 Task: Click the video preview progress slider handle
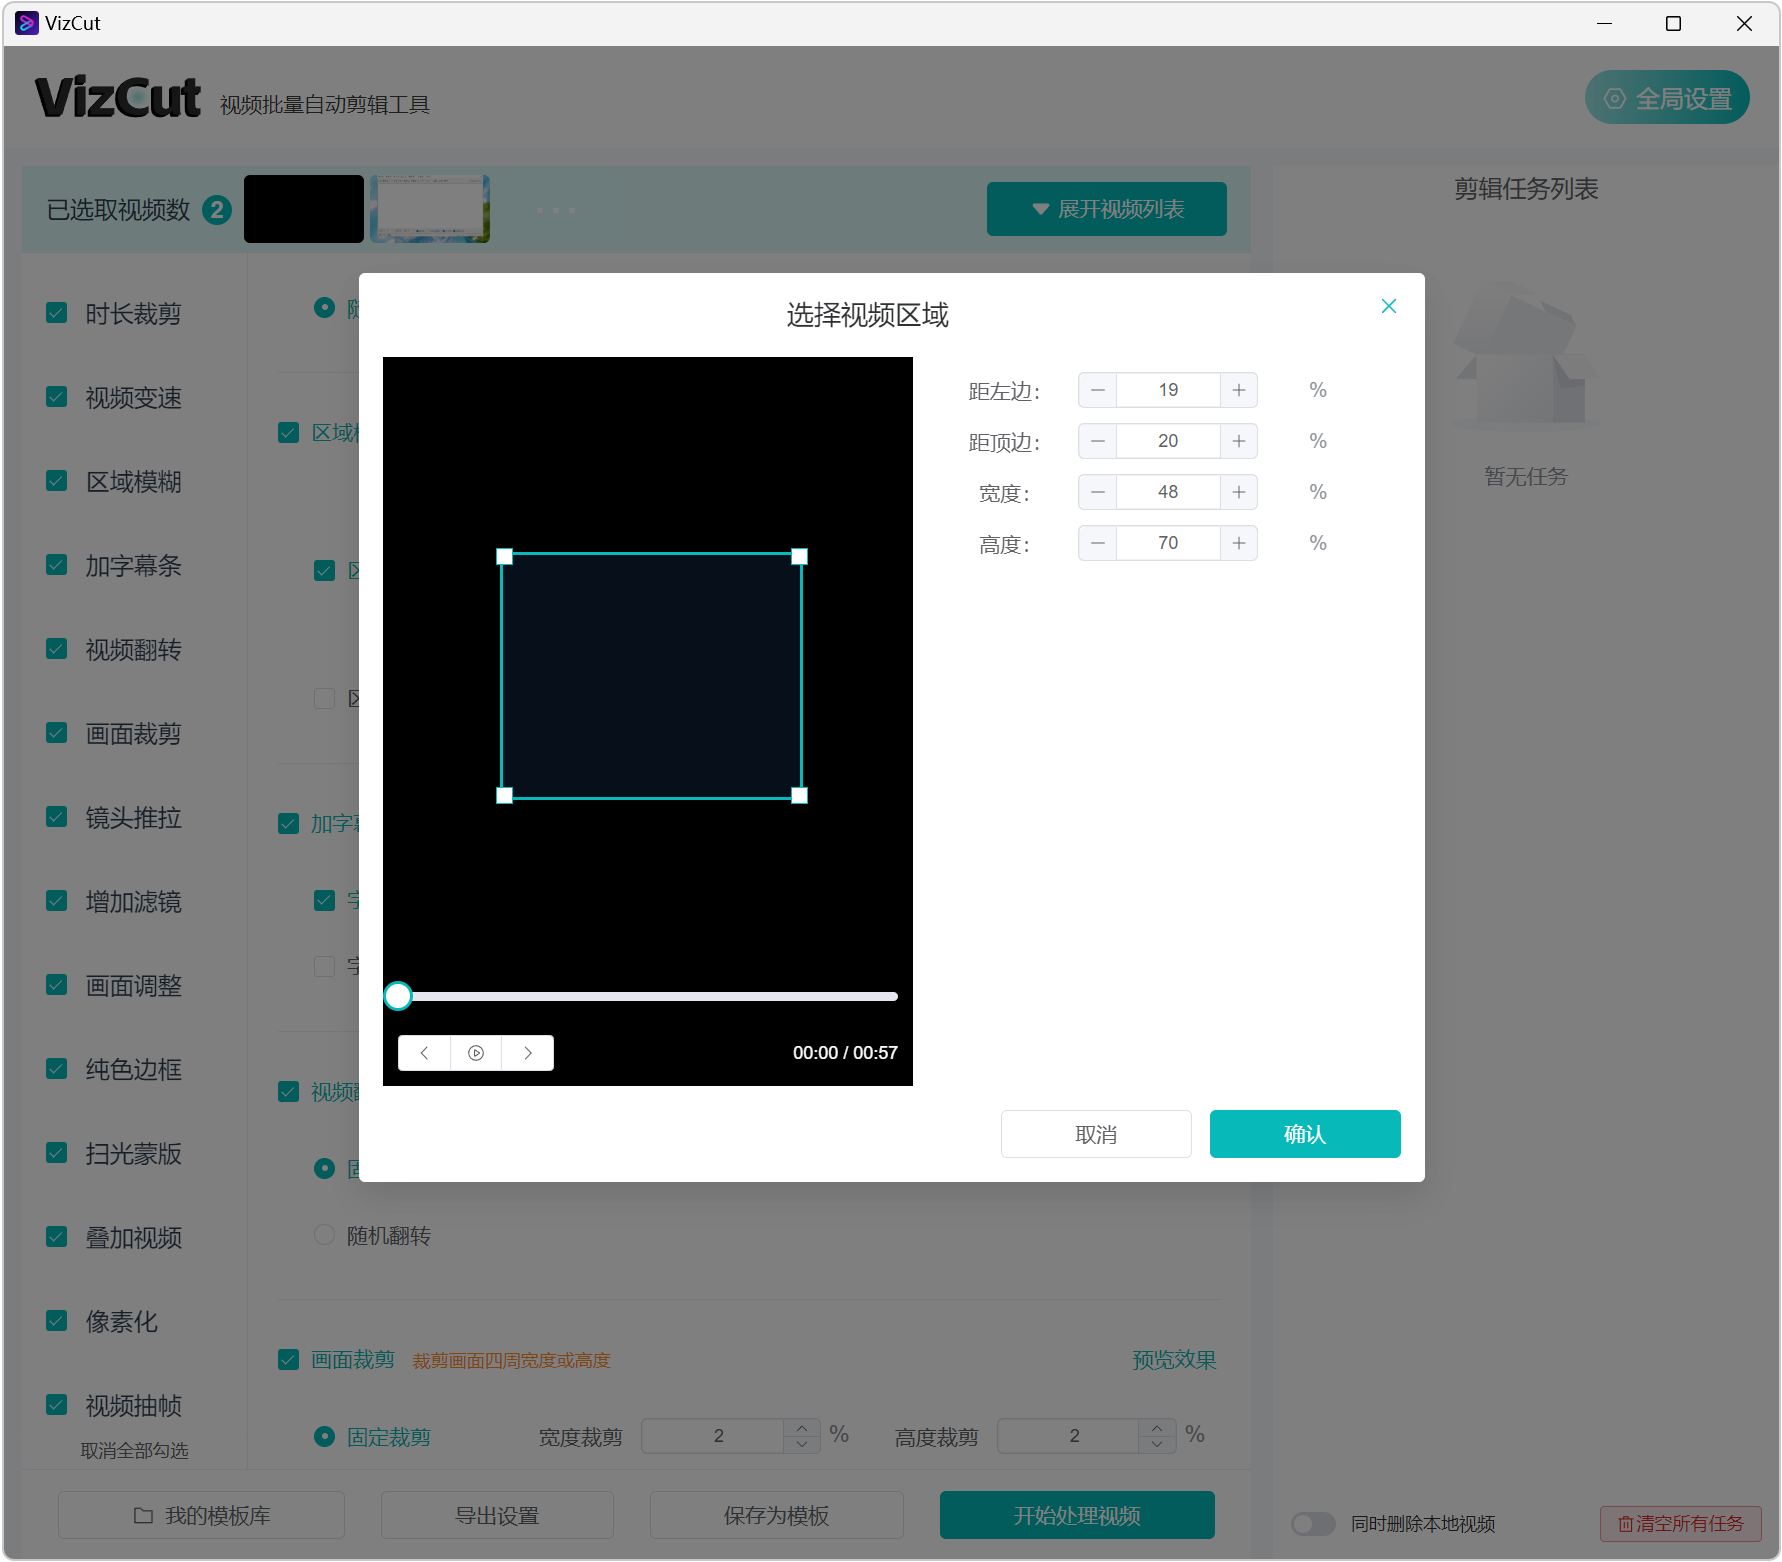pyautogui.click(x=398, y=996)
